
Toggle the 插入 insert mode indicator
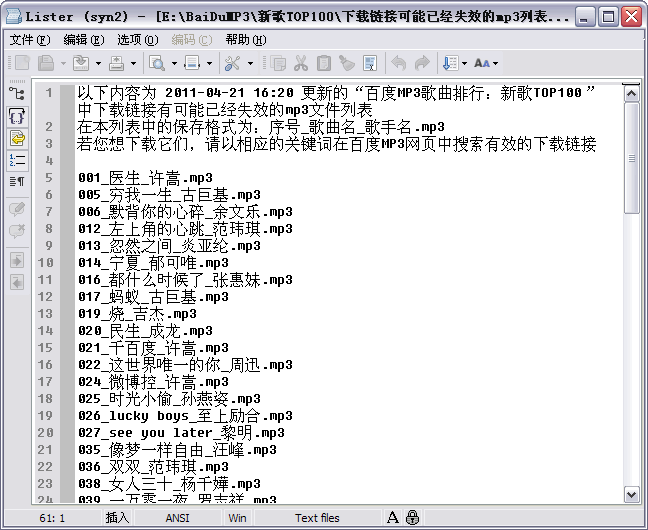[117, 518]
